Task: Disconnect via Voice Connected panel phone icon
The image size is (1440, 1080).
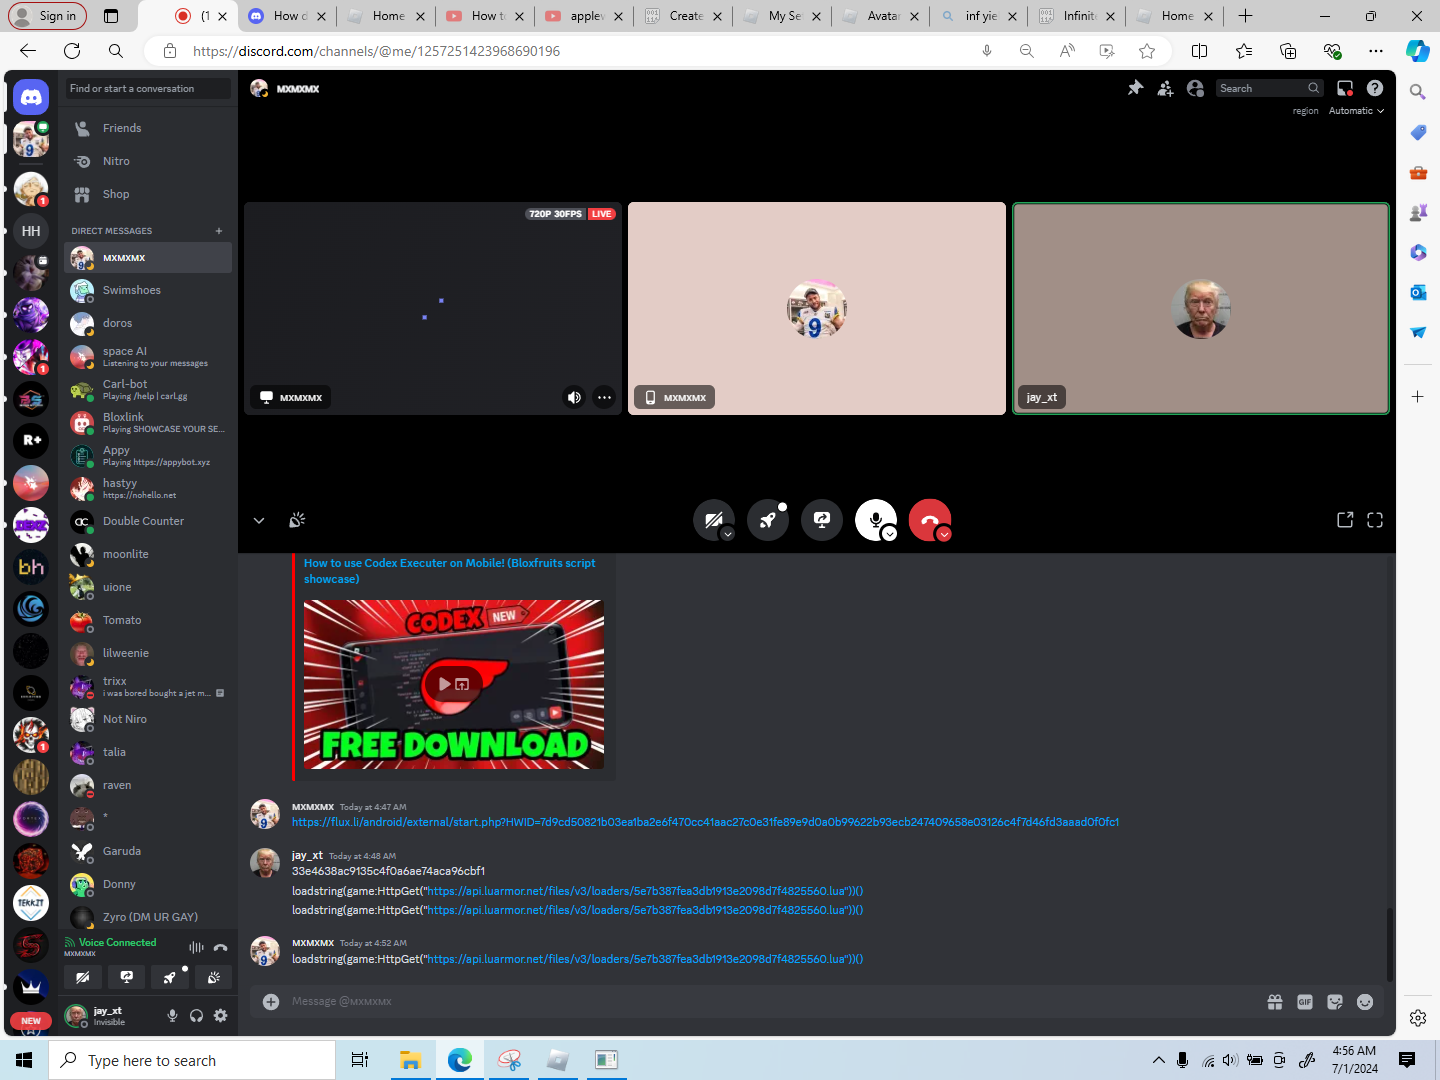Action: (221, 947)
